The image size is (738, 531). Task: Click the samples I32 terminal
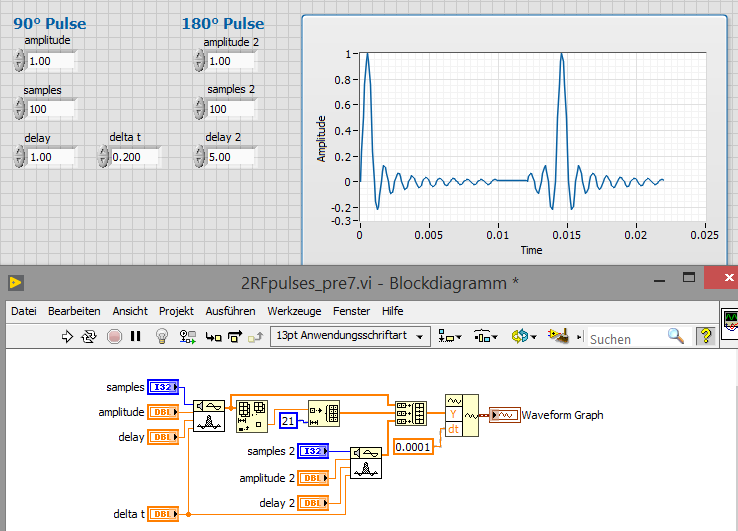coord(163,387)
